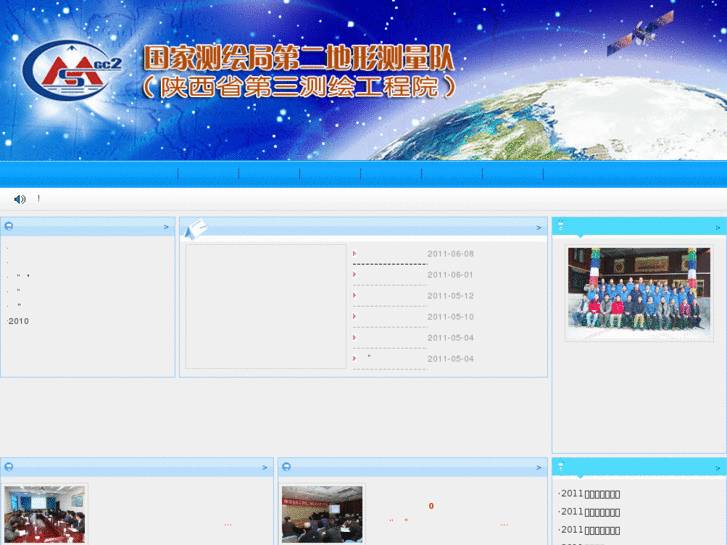The height and width of the screenshot is (545, 727).
Task: Click the orange '0' in the bottom-middle panel
Action: click(431, 506)
